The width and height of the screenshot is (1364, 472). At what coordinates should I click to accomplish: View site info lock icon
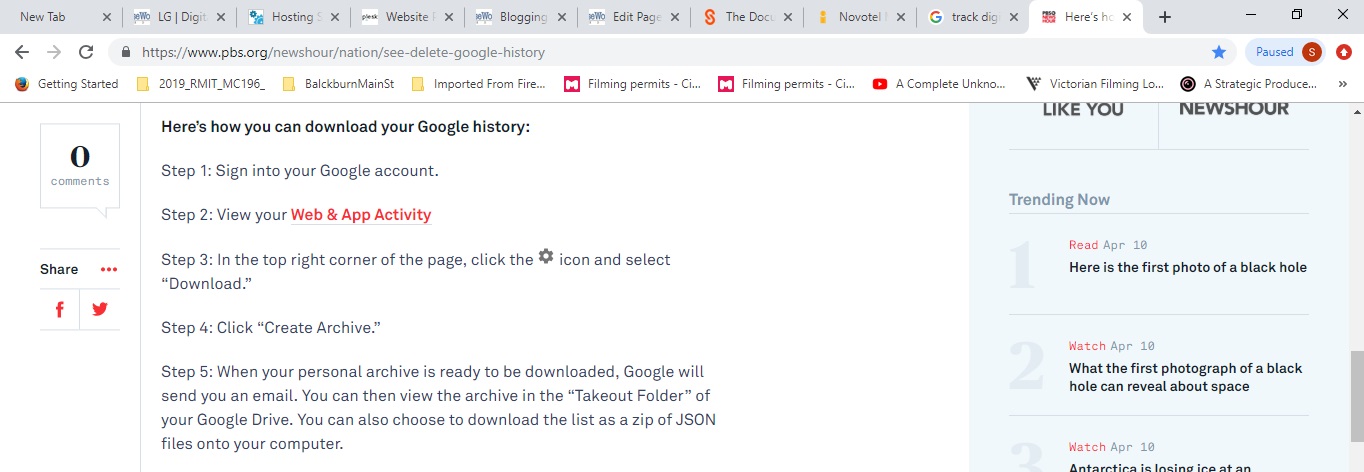126,52
